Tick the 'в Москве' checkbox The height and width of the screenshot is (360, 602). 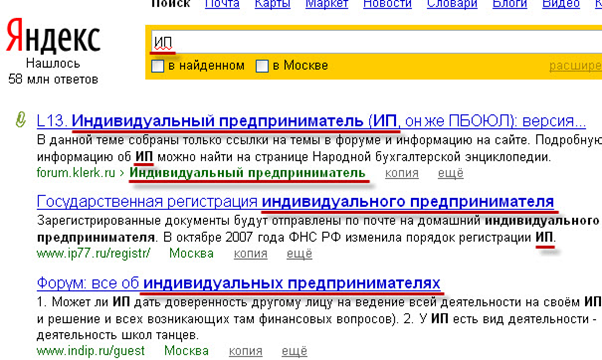pos(262,66)
